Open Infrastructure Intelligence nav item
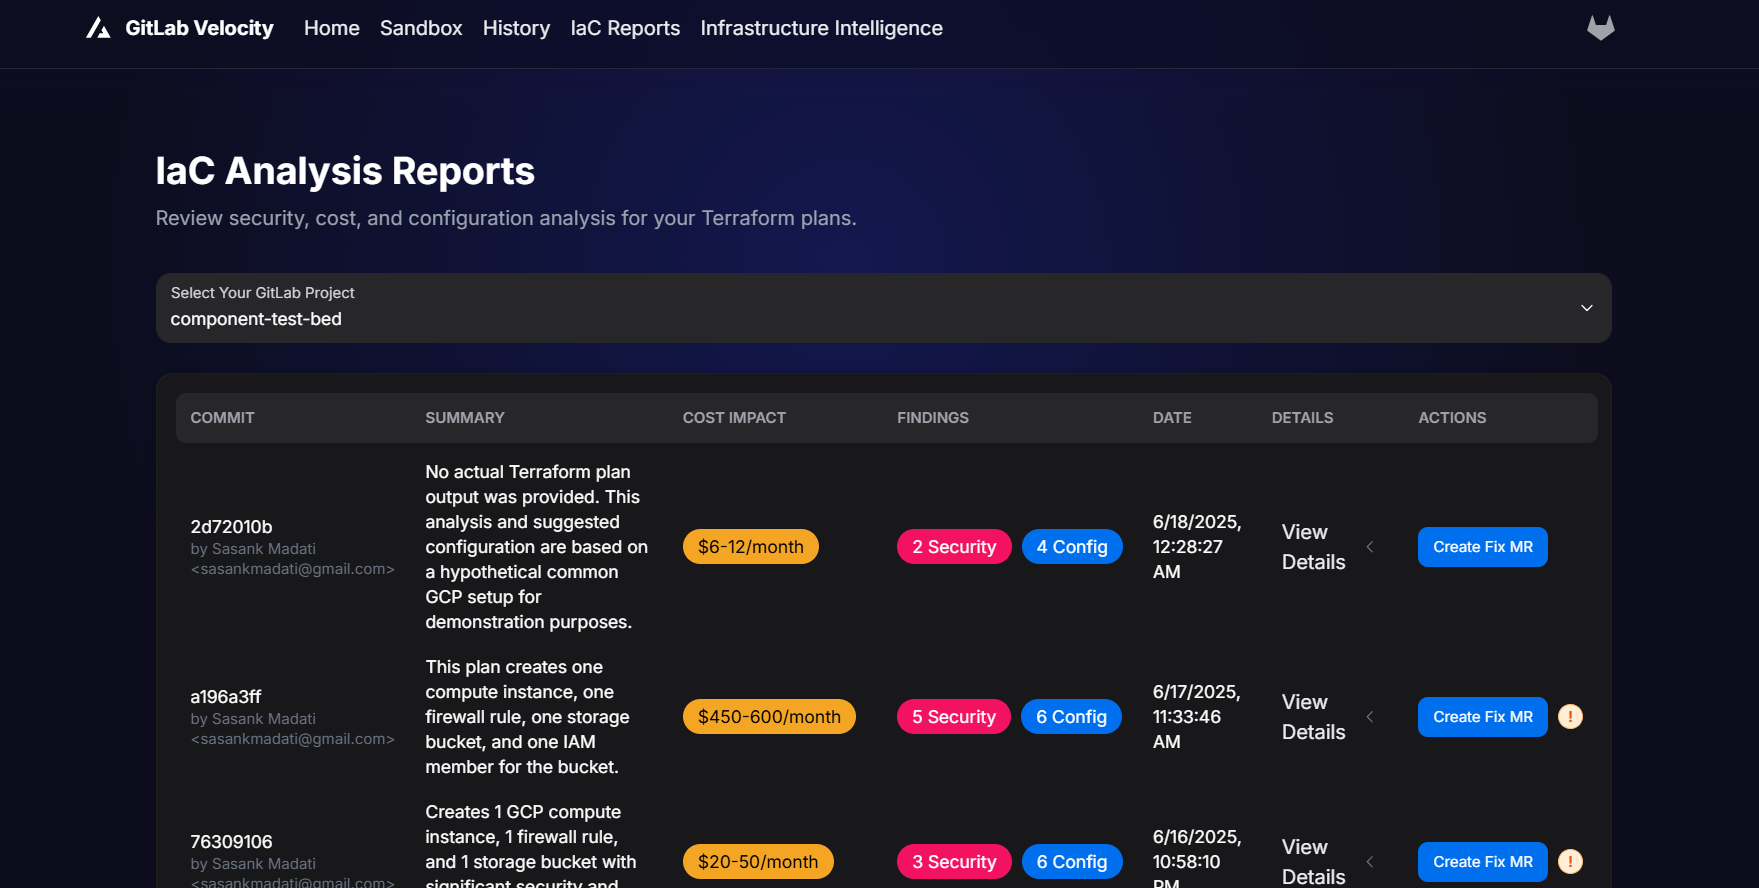Screen dimensions: 1759x888 click(821, 28)
